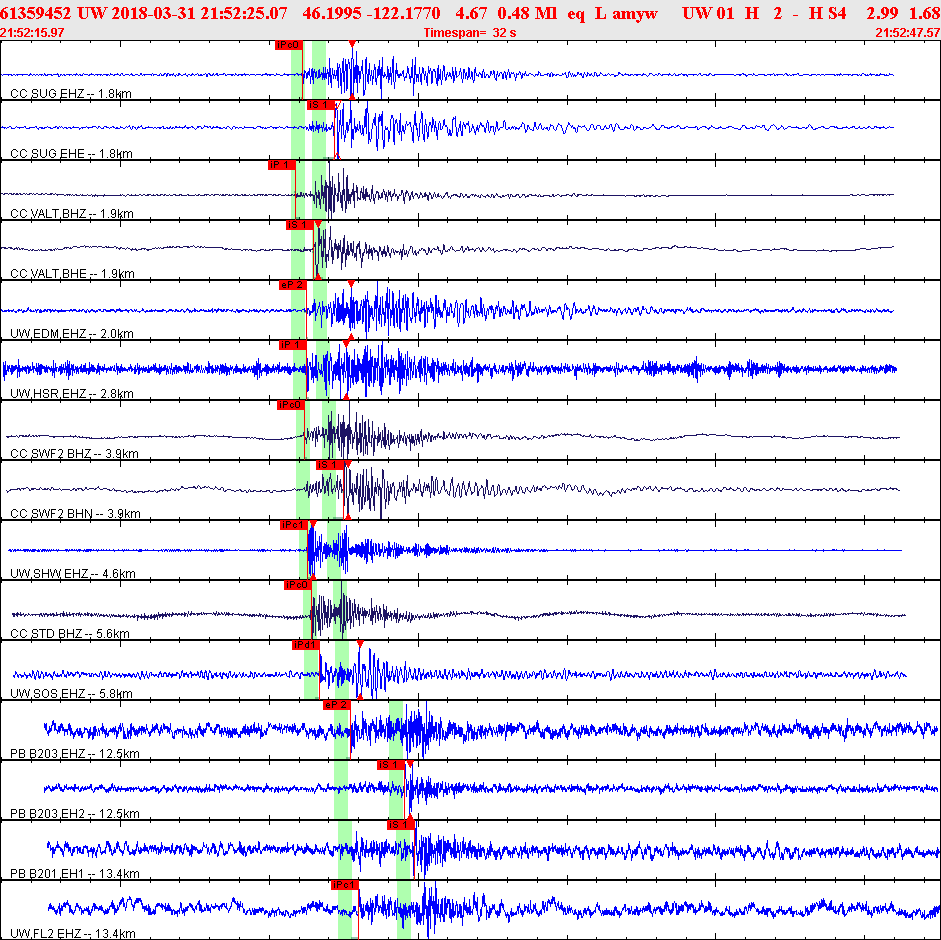This screenshot has height=940, width=941.
Task: Click the analyst name 'amyw' in header
Action: pos(635,13)
